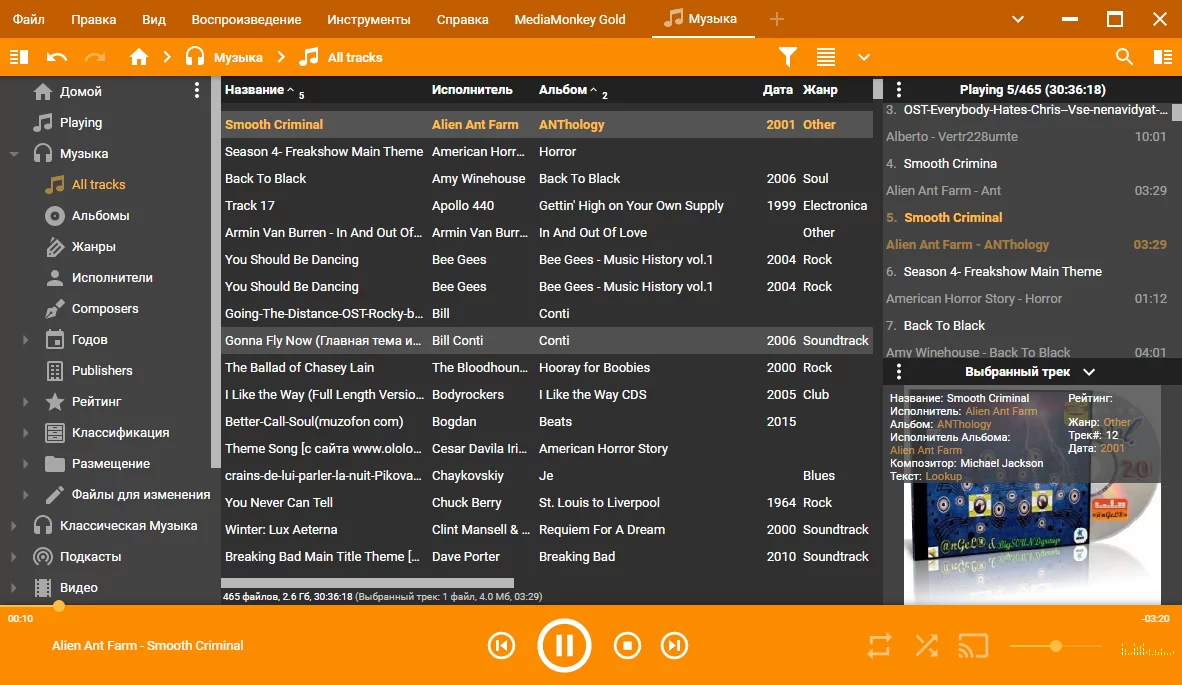Open the Правка menu
Screen dimensions: 1182x685
93,19
